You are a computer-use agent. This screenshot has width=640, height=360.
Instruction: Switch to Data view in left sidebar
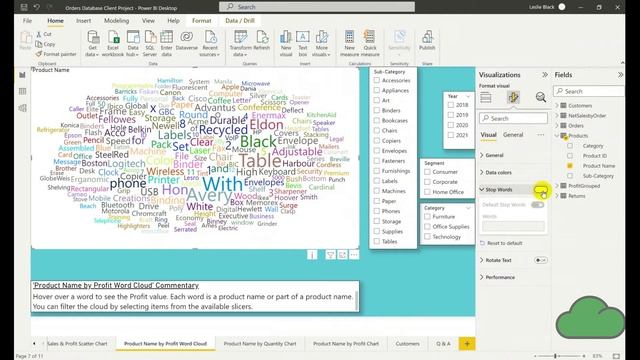click(x=22, y=91)
